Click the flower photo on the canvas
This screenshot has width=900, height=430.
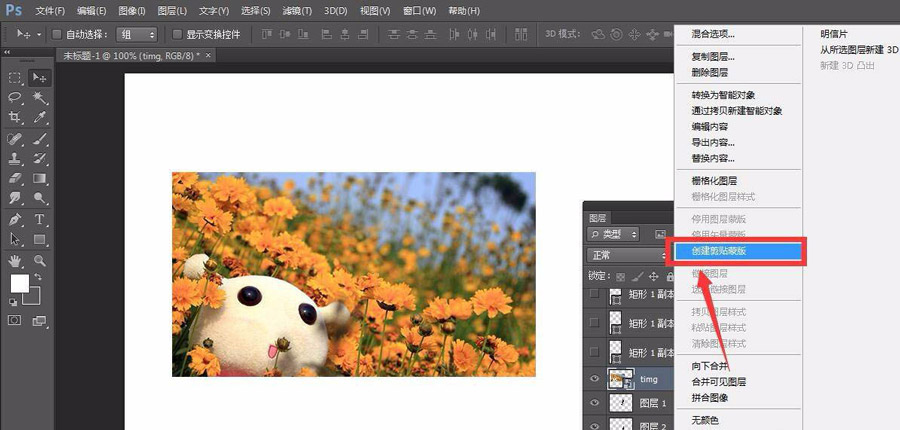point(354,274)
